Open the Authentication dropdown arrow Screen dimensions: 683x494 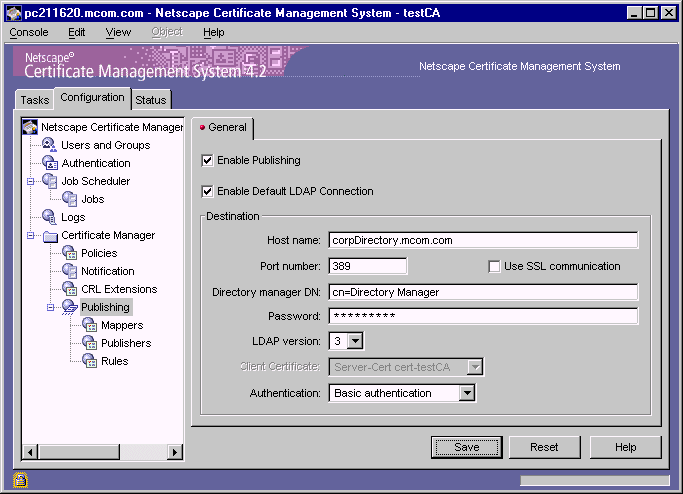click(467, 393)
